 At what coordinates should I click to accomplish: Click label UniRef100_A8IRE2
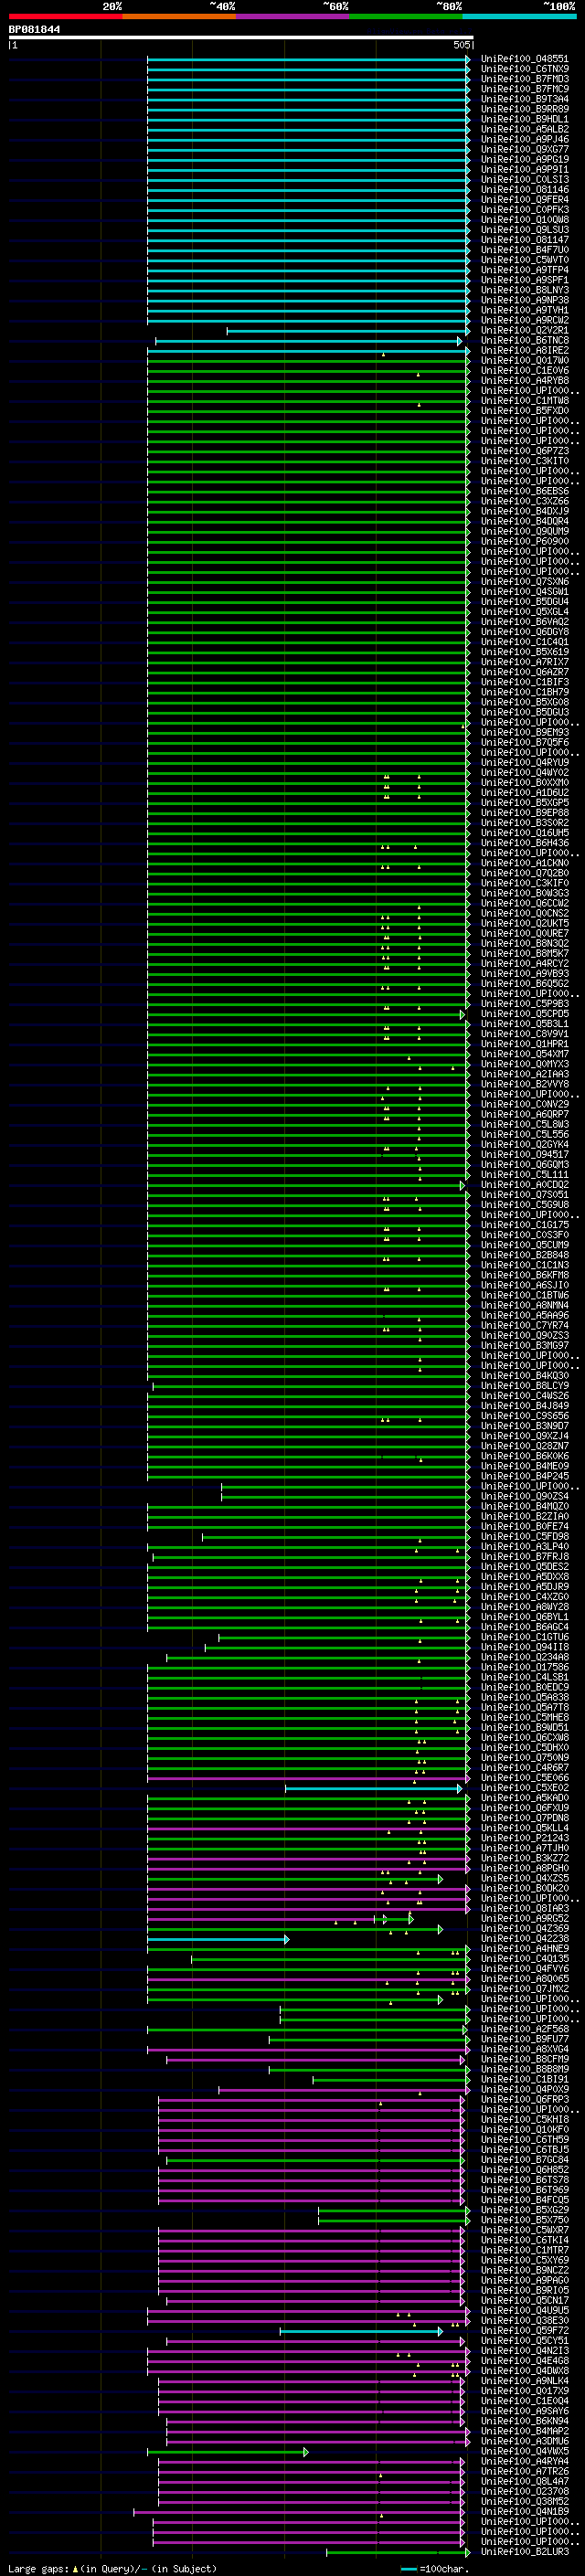[x=524, y=351]
